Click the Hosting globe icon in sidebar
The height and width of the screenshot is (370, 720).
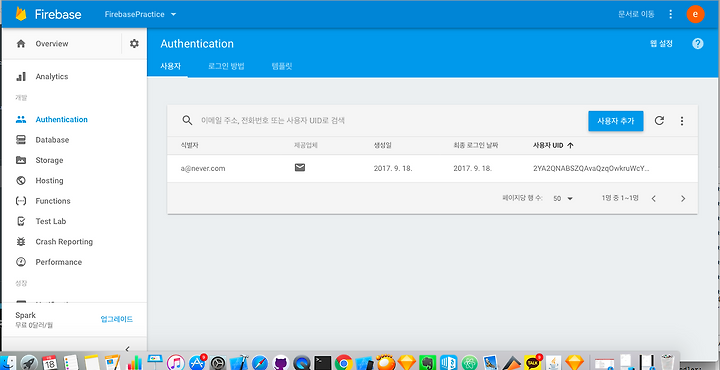point(21,180)
